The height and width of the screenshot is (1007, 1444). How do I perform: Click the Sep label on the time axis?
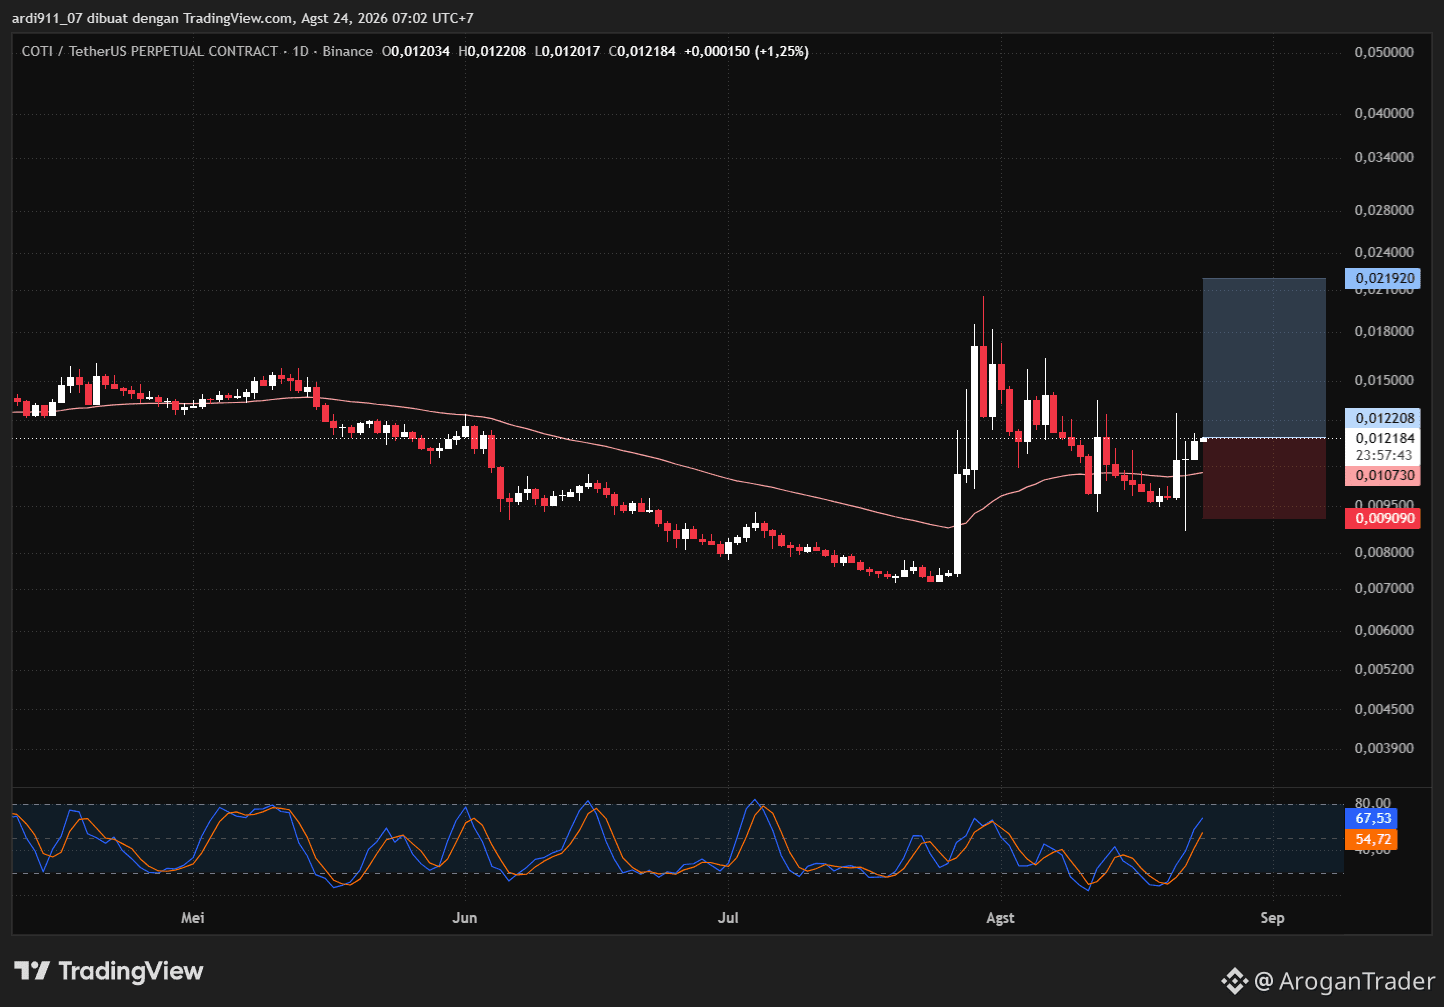tap(1272, 918)
